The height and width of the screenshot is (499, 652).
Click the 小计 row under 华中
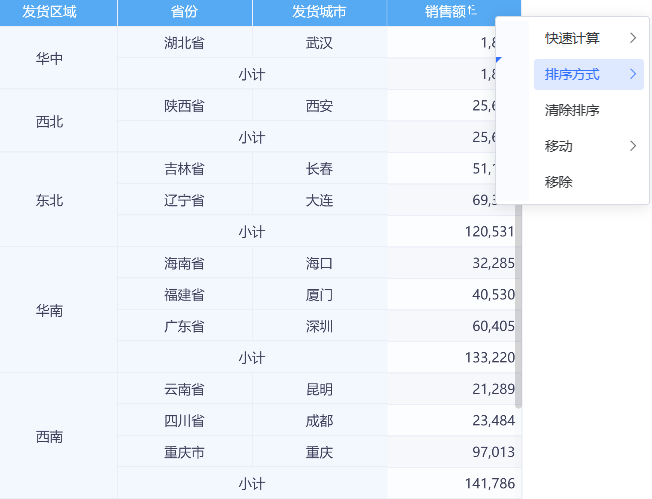(x=252, y=74)
